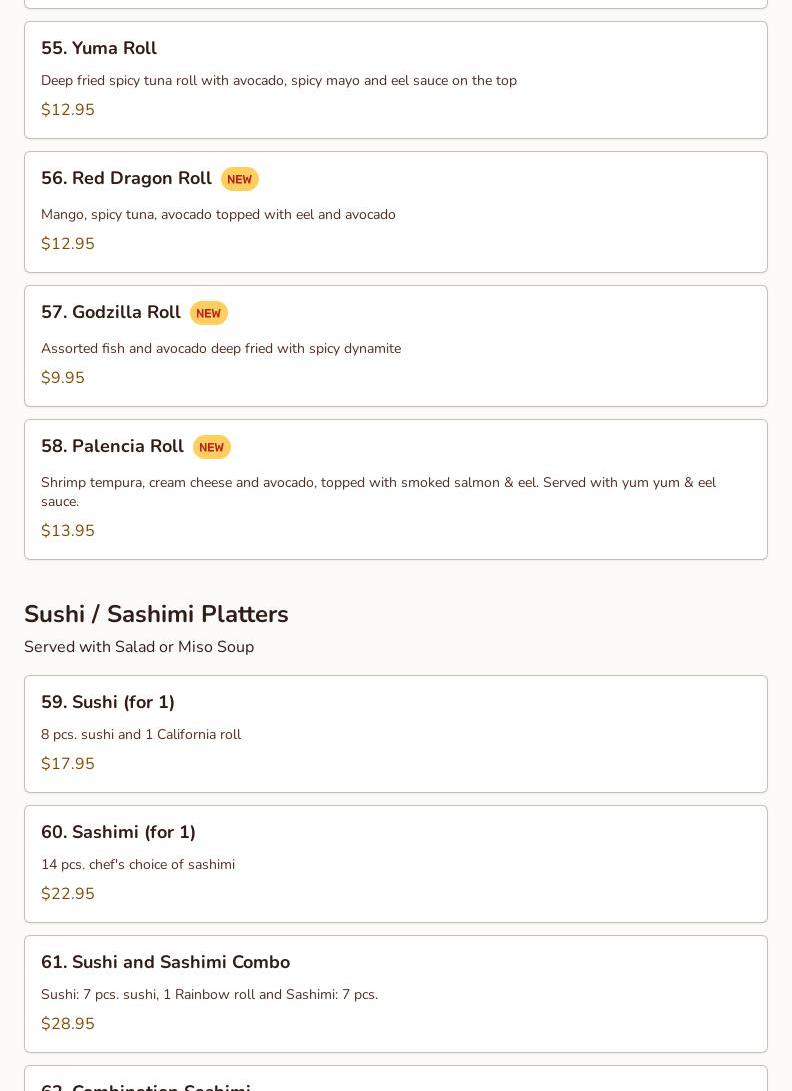Image resolution: width=792 pixels, height=1091 pixels.
Task: Click the $17.95 price for Sushi (for 1)
Action: pyautogui.click(x=68, y=764)
